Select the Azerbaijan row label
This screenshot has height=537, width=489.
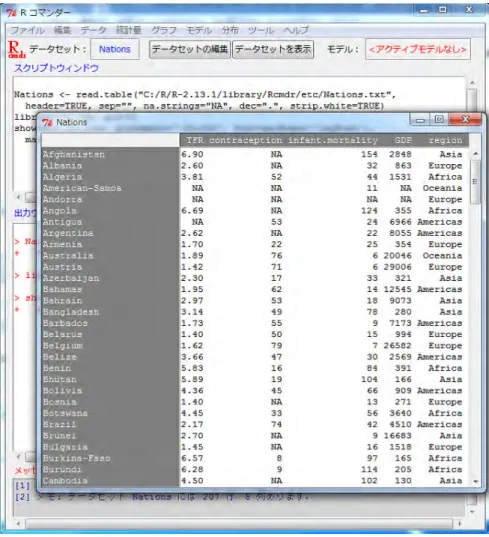coord(71,278)
